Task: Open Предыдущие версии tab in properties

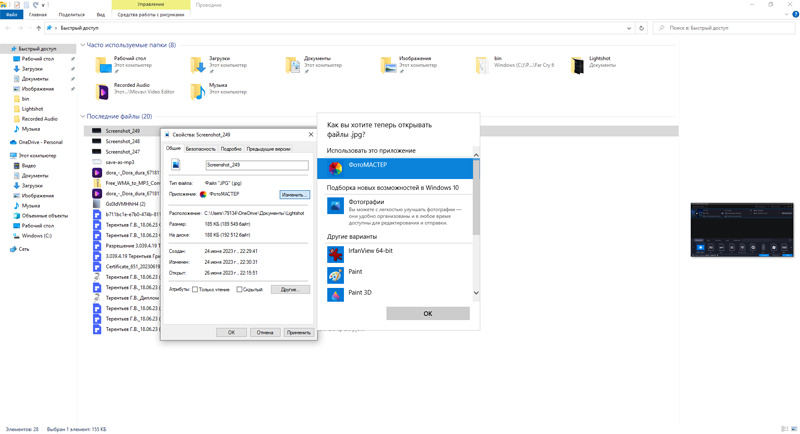Action: (x=268, y=149)
